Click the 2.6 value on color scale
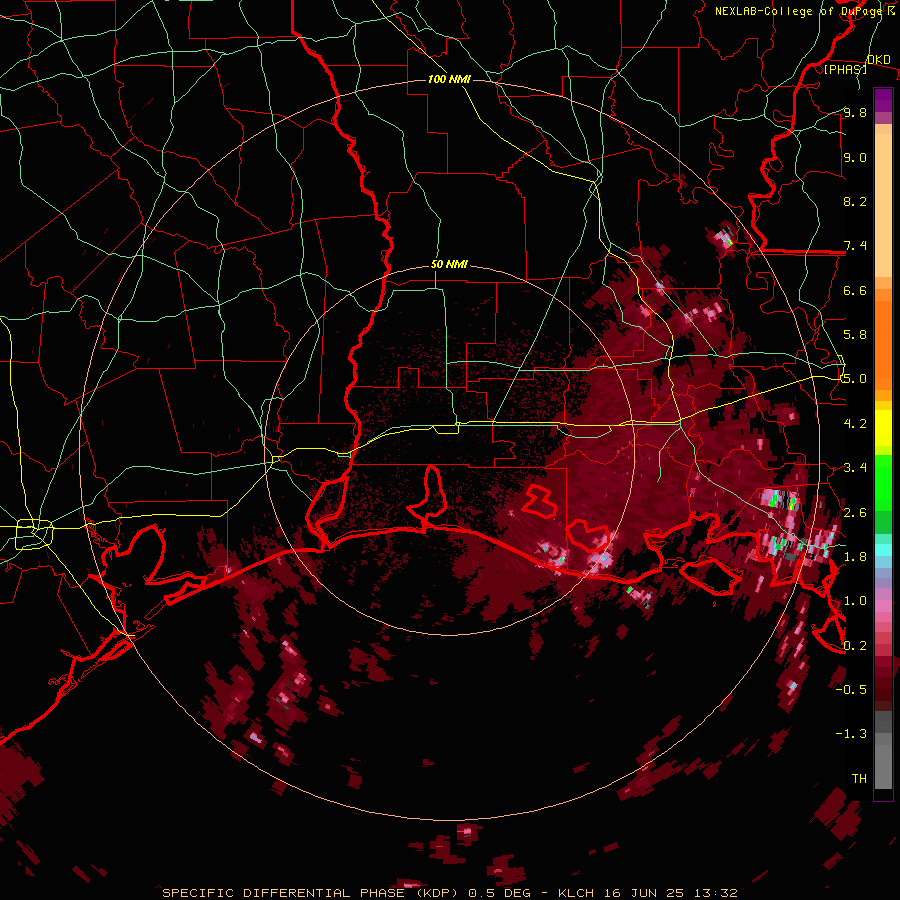 855,512
